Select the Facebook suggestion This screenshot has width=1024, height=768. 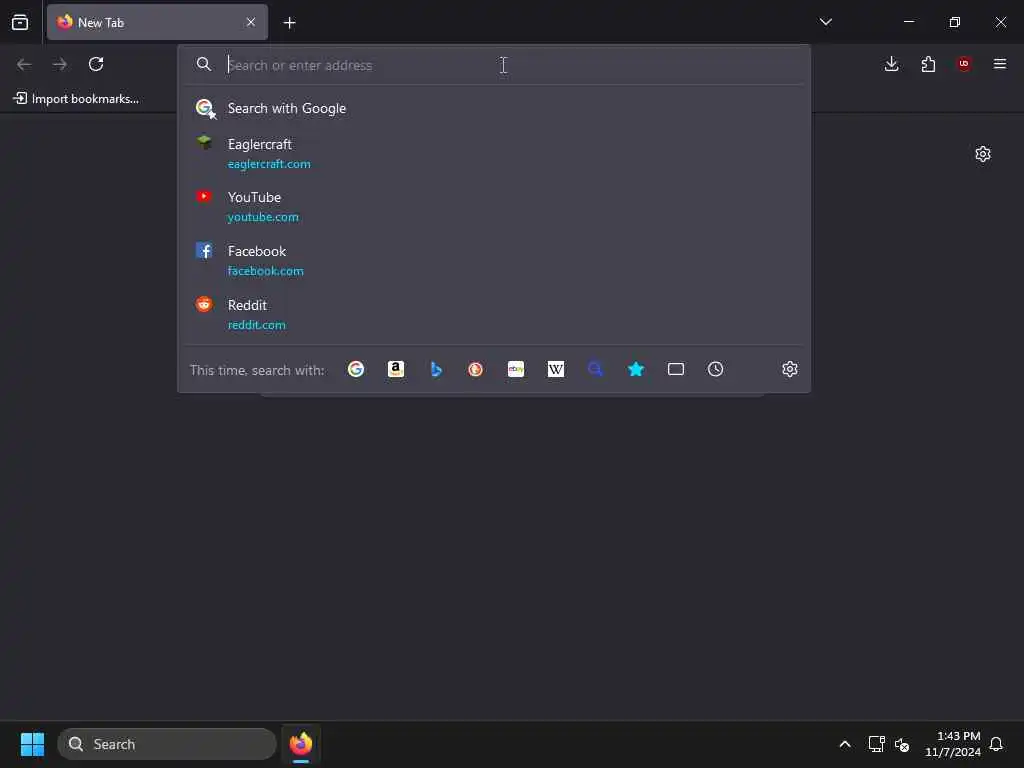[494, 261]
